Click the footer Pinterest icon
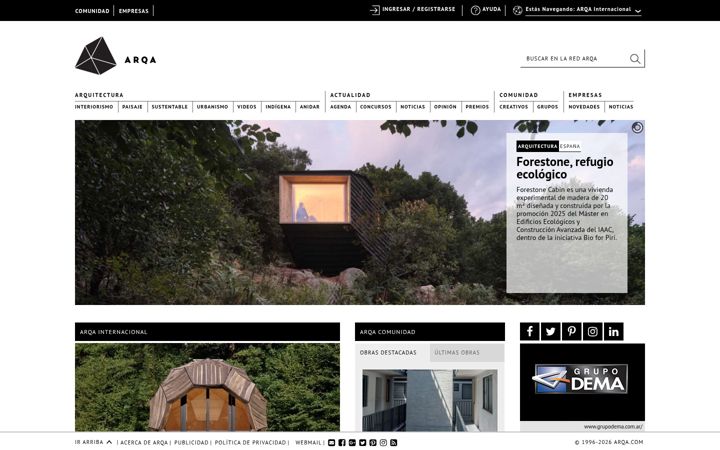 tap(373, 443)
